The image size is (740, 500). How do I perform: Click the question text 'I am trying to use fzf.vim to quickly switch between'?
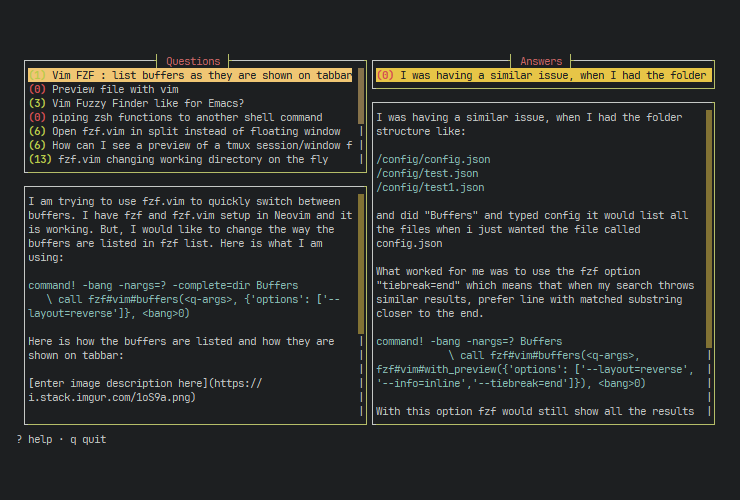click(x=184, y=202)
